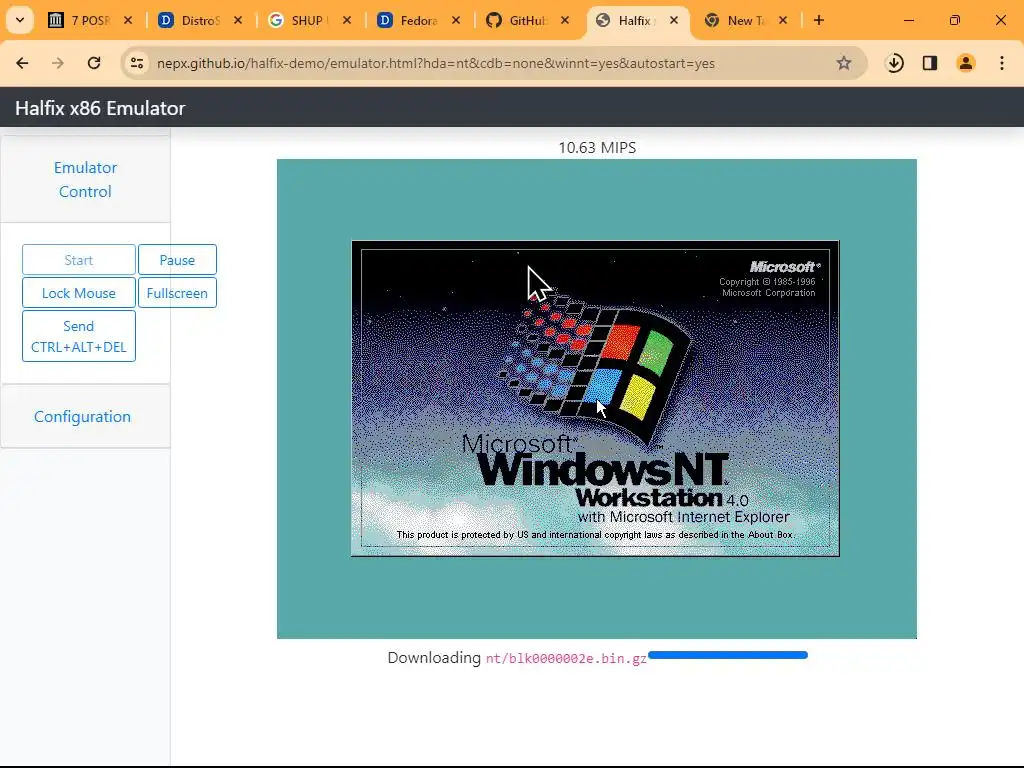1024x768 pixels.
Task: Close the GitHub tab
Action: point(565,20)
